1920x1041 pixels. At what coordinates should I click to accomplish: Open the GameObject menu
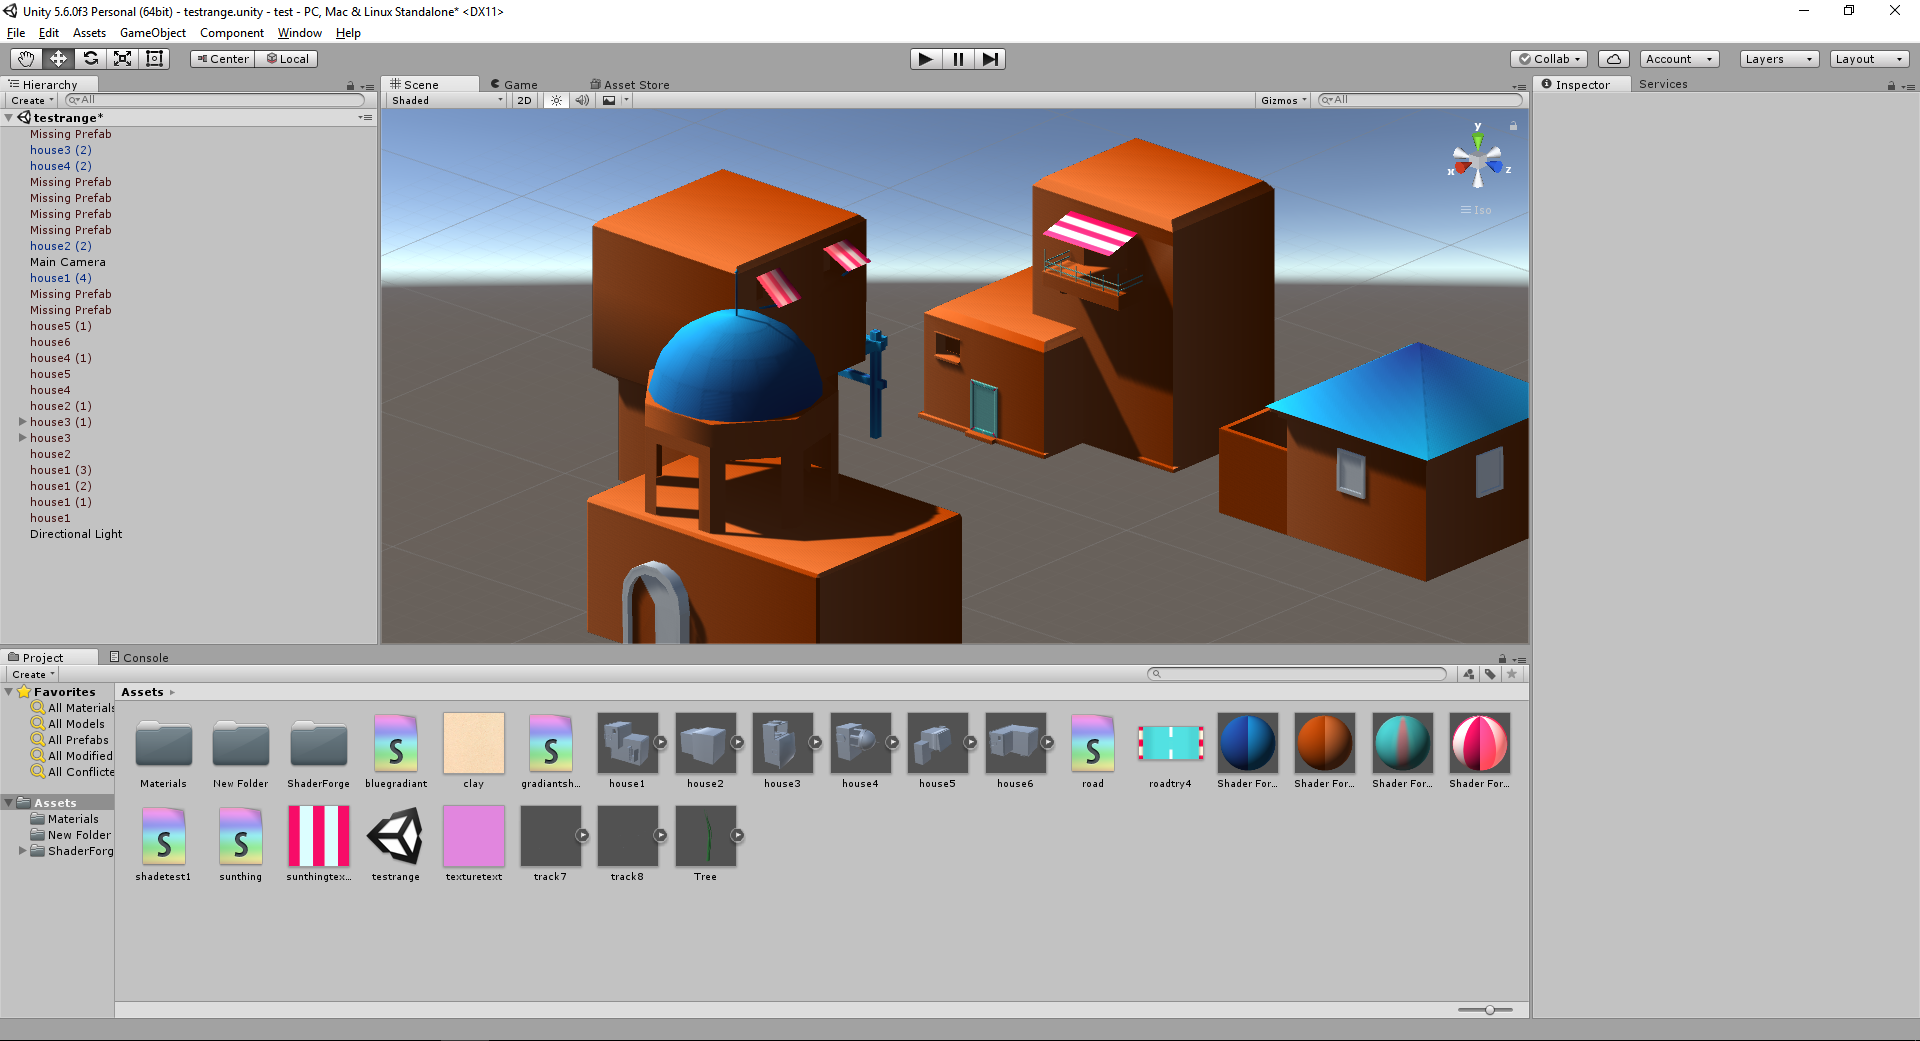point(152,33)
